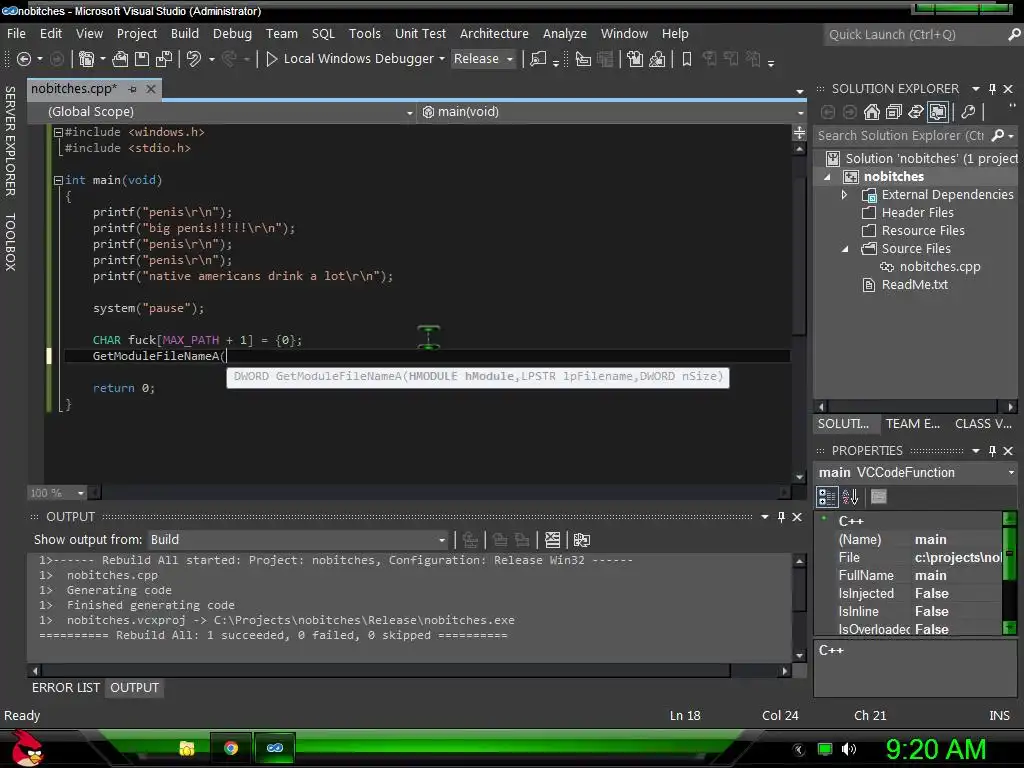Click the Properties grid green scrollbar thumb
1024x768 pixels.
1010,554
